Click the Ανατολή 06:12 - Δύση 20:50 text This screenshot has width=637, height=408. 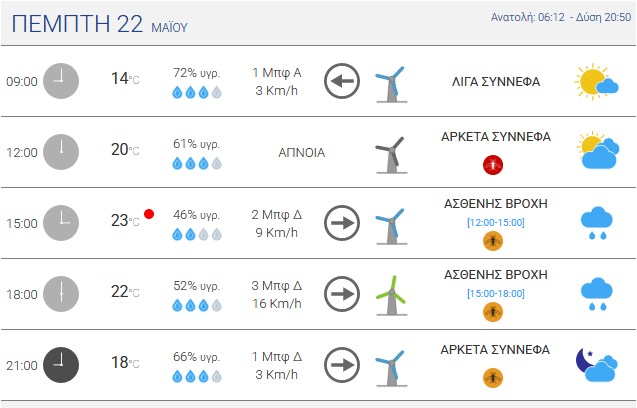click(x=561, y=17)
